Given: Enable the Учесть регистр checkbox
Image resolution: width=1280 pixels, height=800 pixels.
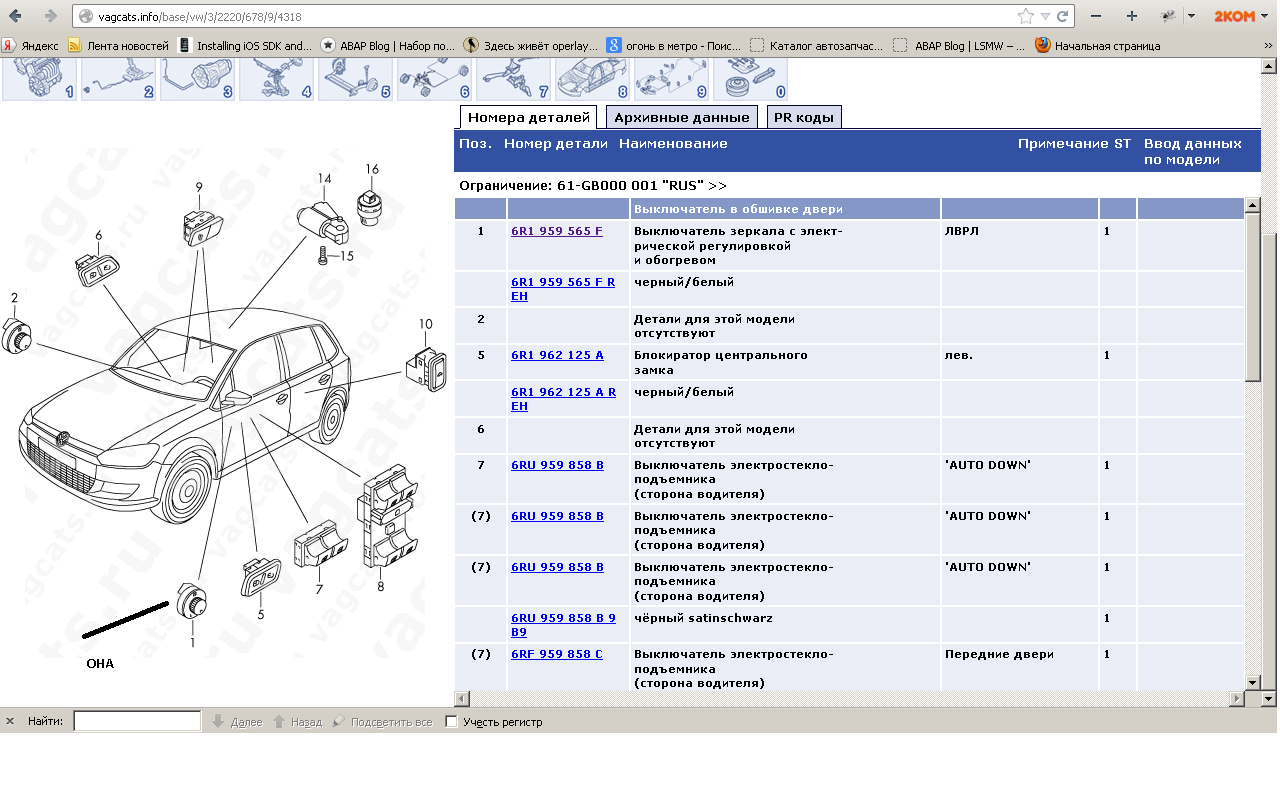Looking at the screenshot, I should [x=451, y=721].
